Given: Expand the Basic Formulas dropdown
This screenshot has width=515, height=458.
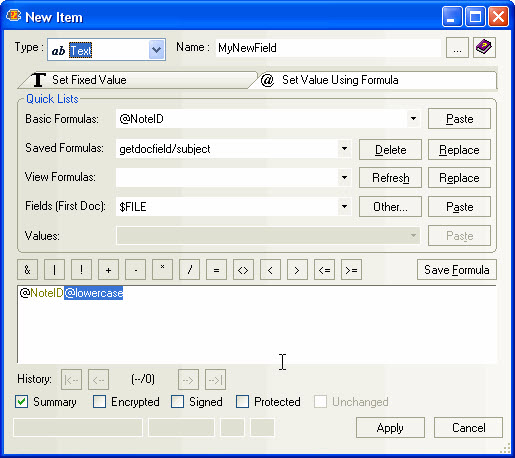Looking at the screenshot, I should pyautogui.click(x=413, y=119).
